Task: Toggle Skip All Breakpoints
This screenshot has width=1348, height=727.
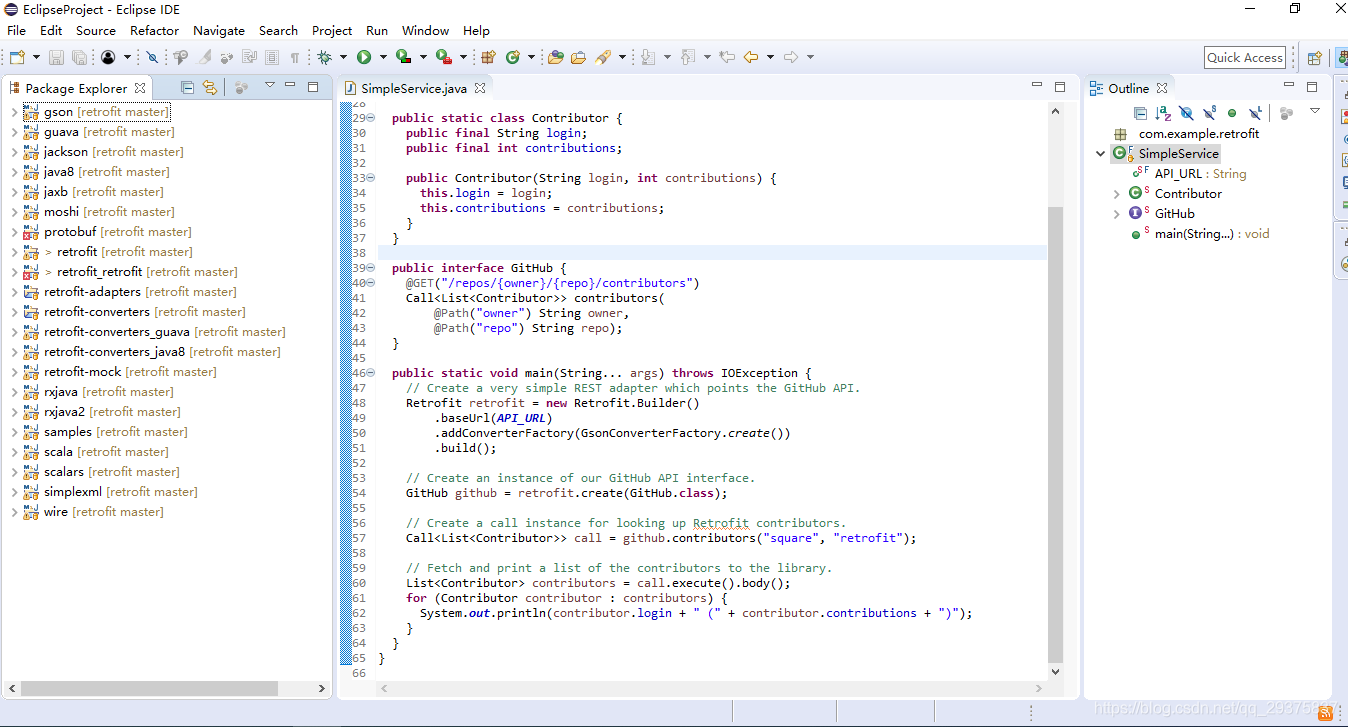Action: coord(152,57)
